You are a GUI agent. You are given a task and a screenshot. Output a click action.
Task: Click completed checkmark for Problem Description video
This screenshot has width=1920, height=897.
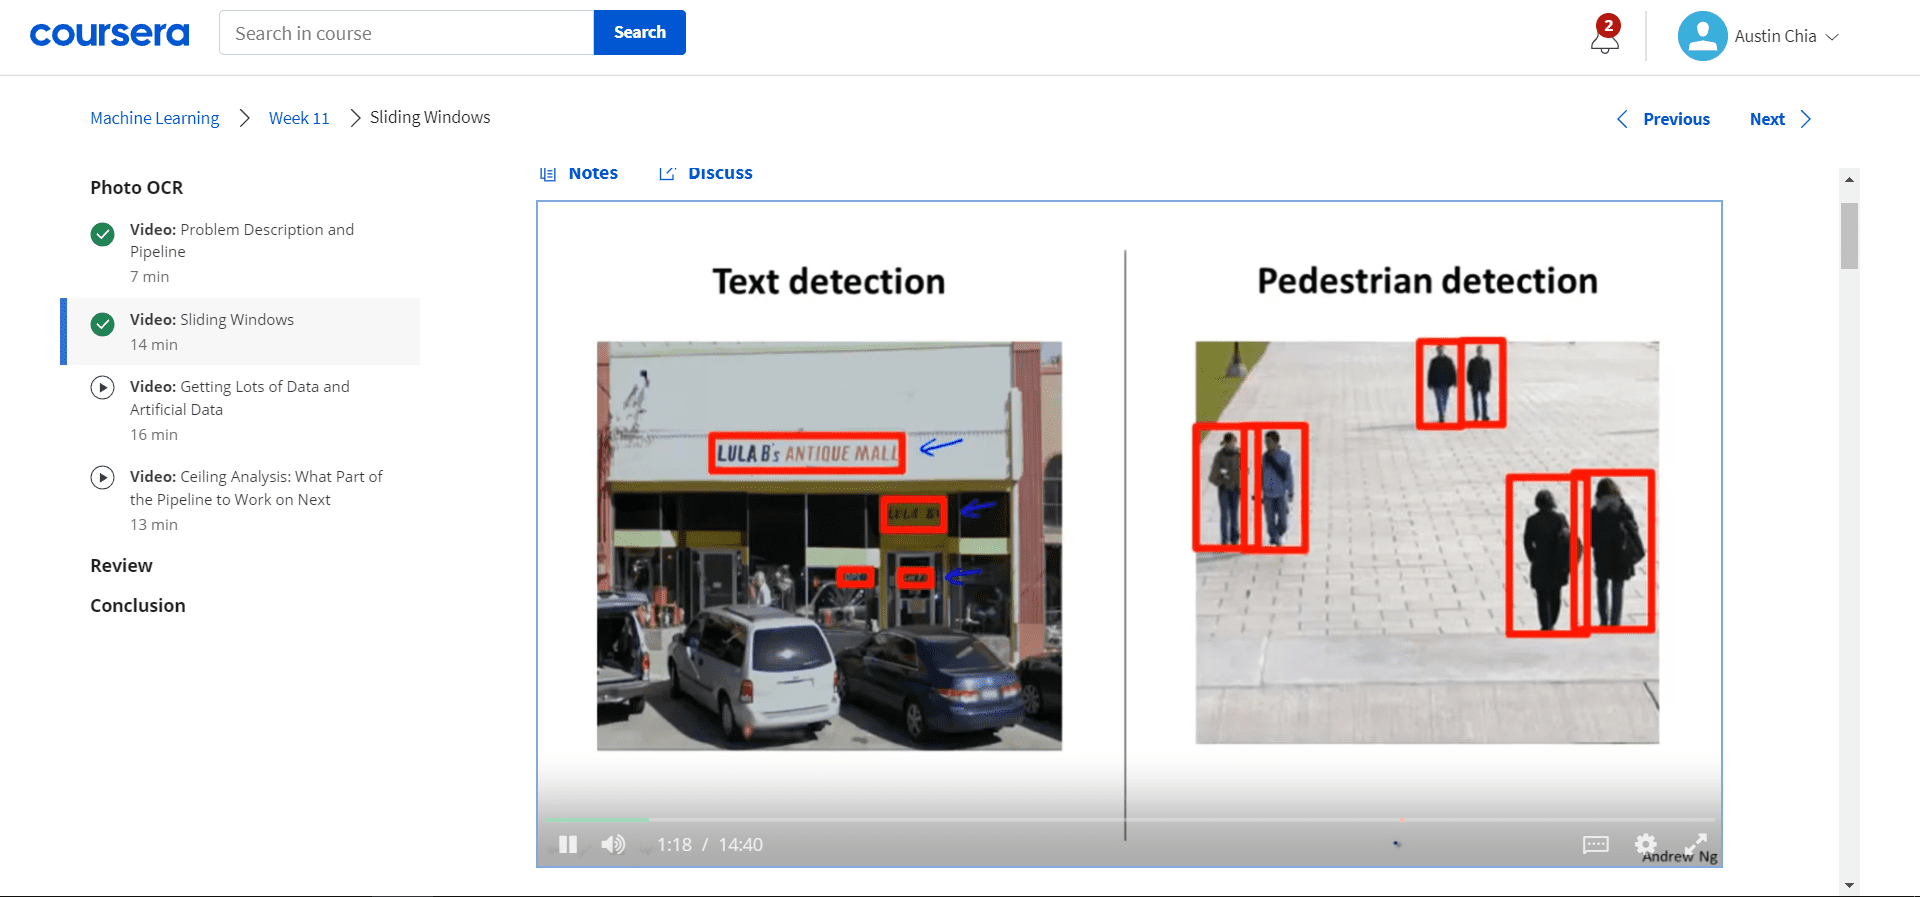point(102,235)
